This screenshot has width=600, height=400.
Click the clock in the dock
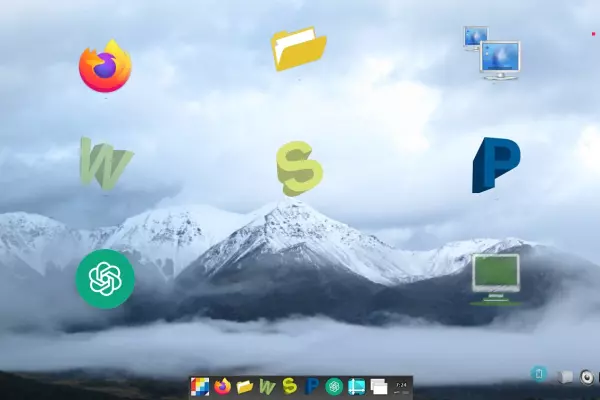tap(401, 387)
